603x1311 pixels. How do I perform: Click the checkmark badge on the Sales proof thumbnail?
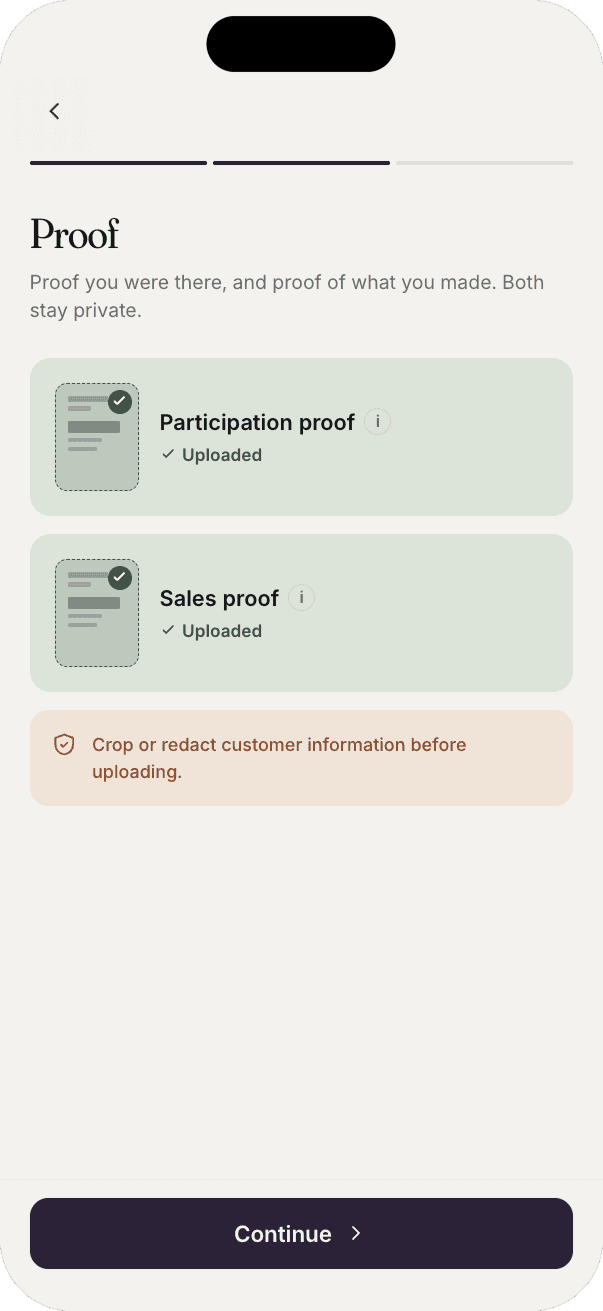120,578
